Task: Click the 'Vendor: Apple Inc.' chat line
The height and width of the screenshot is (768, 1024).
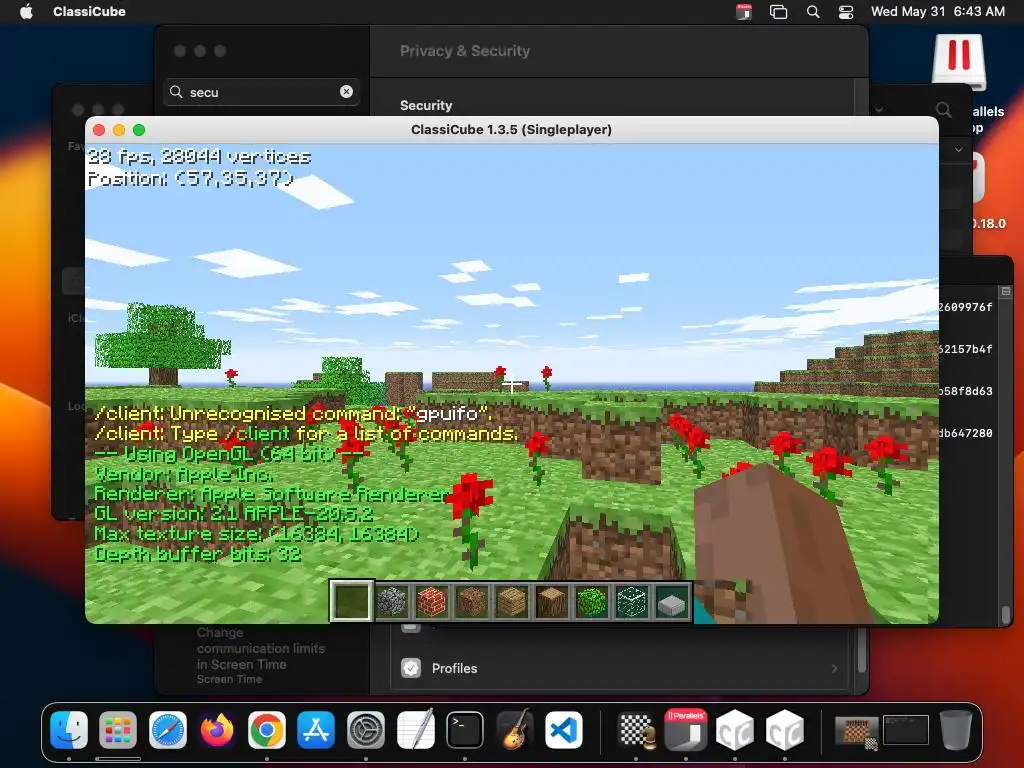Action: [x=184, y=474]
